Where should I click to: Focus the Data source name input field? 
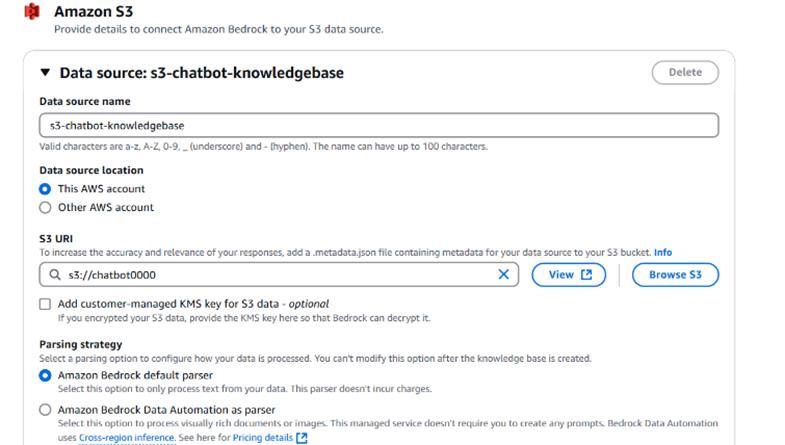pyautogui.click(x=379, y=125)
